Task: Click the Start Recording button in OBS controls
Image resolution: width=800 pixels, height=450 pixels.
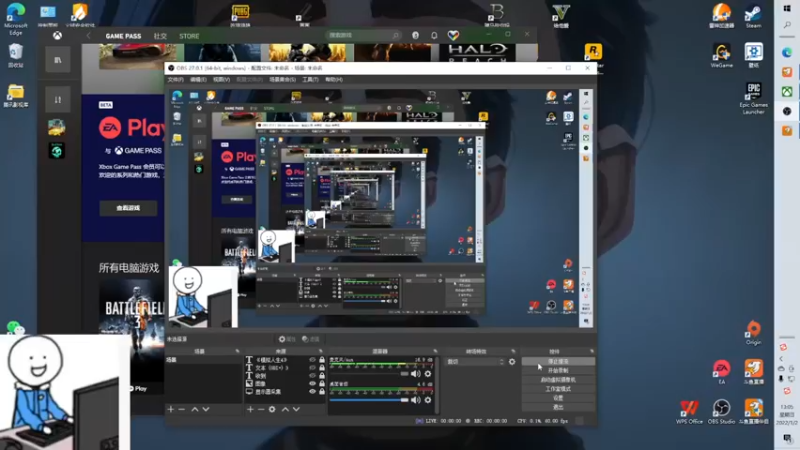Action: click(558, 370)
